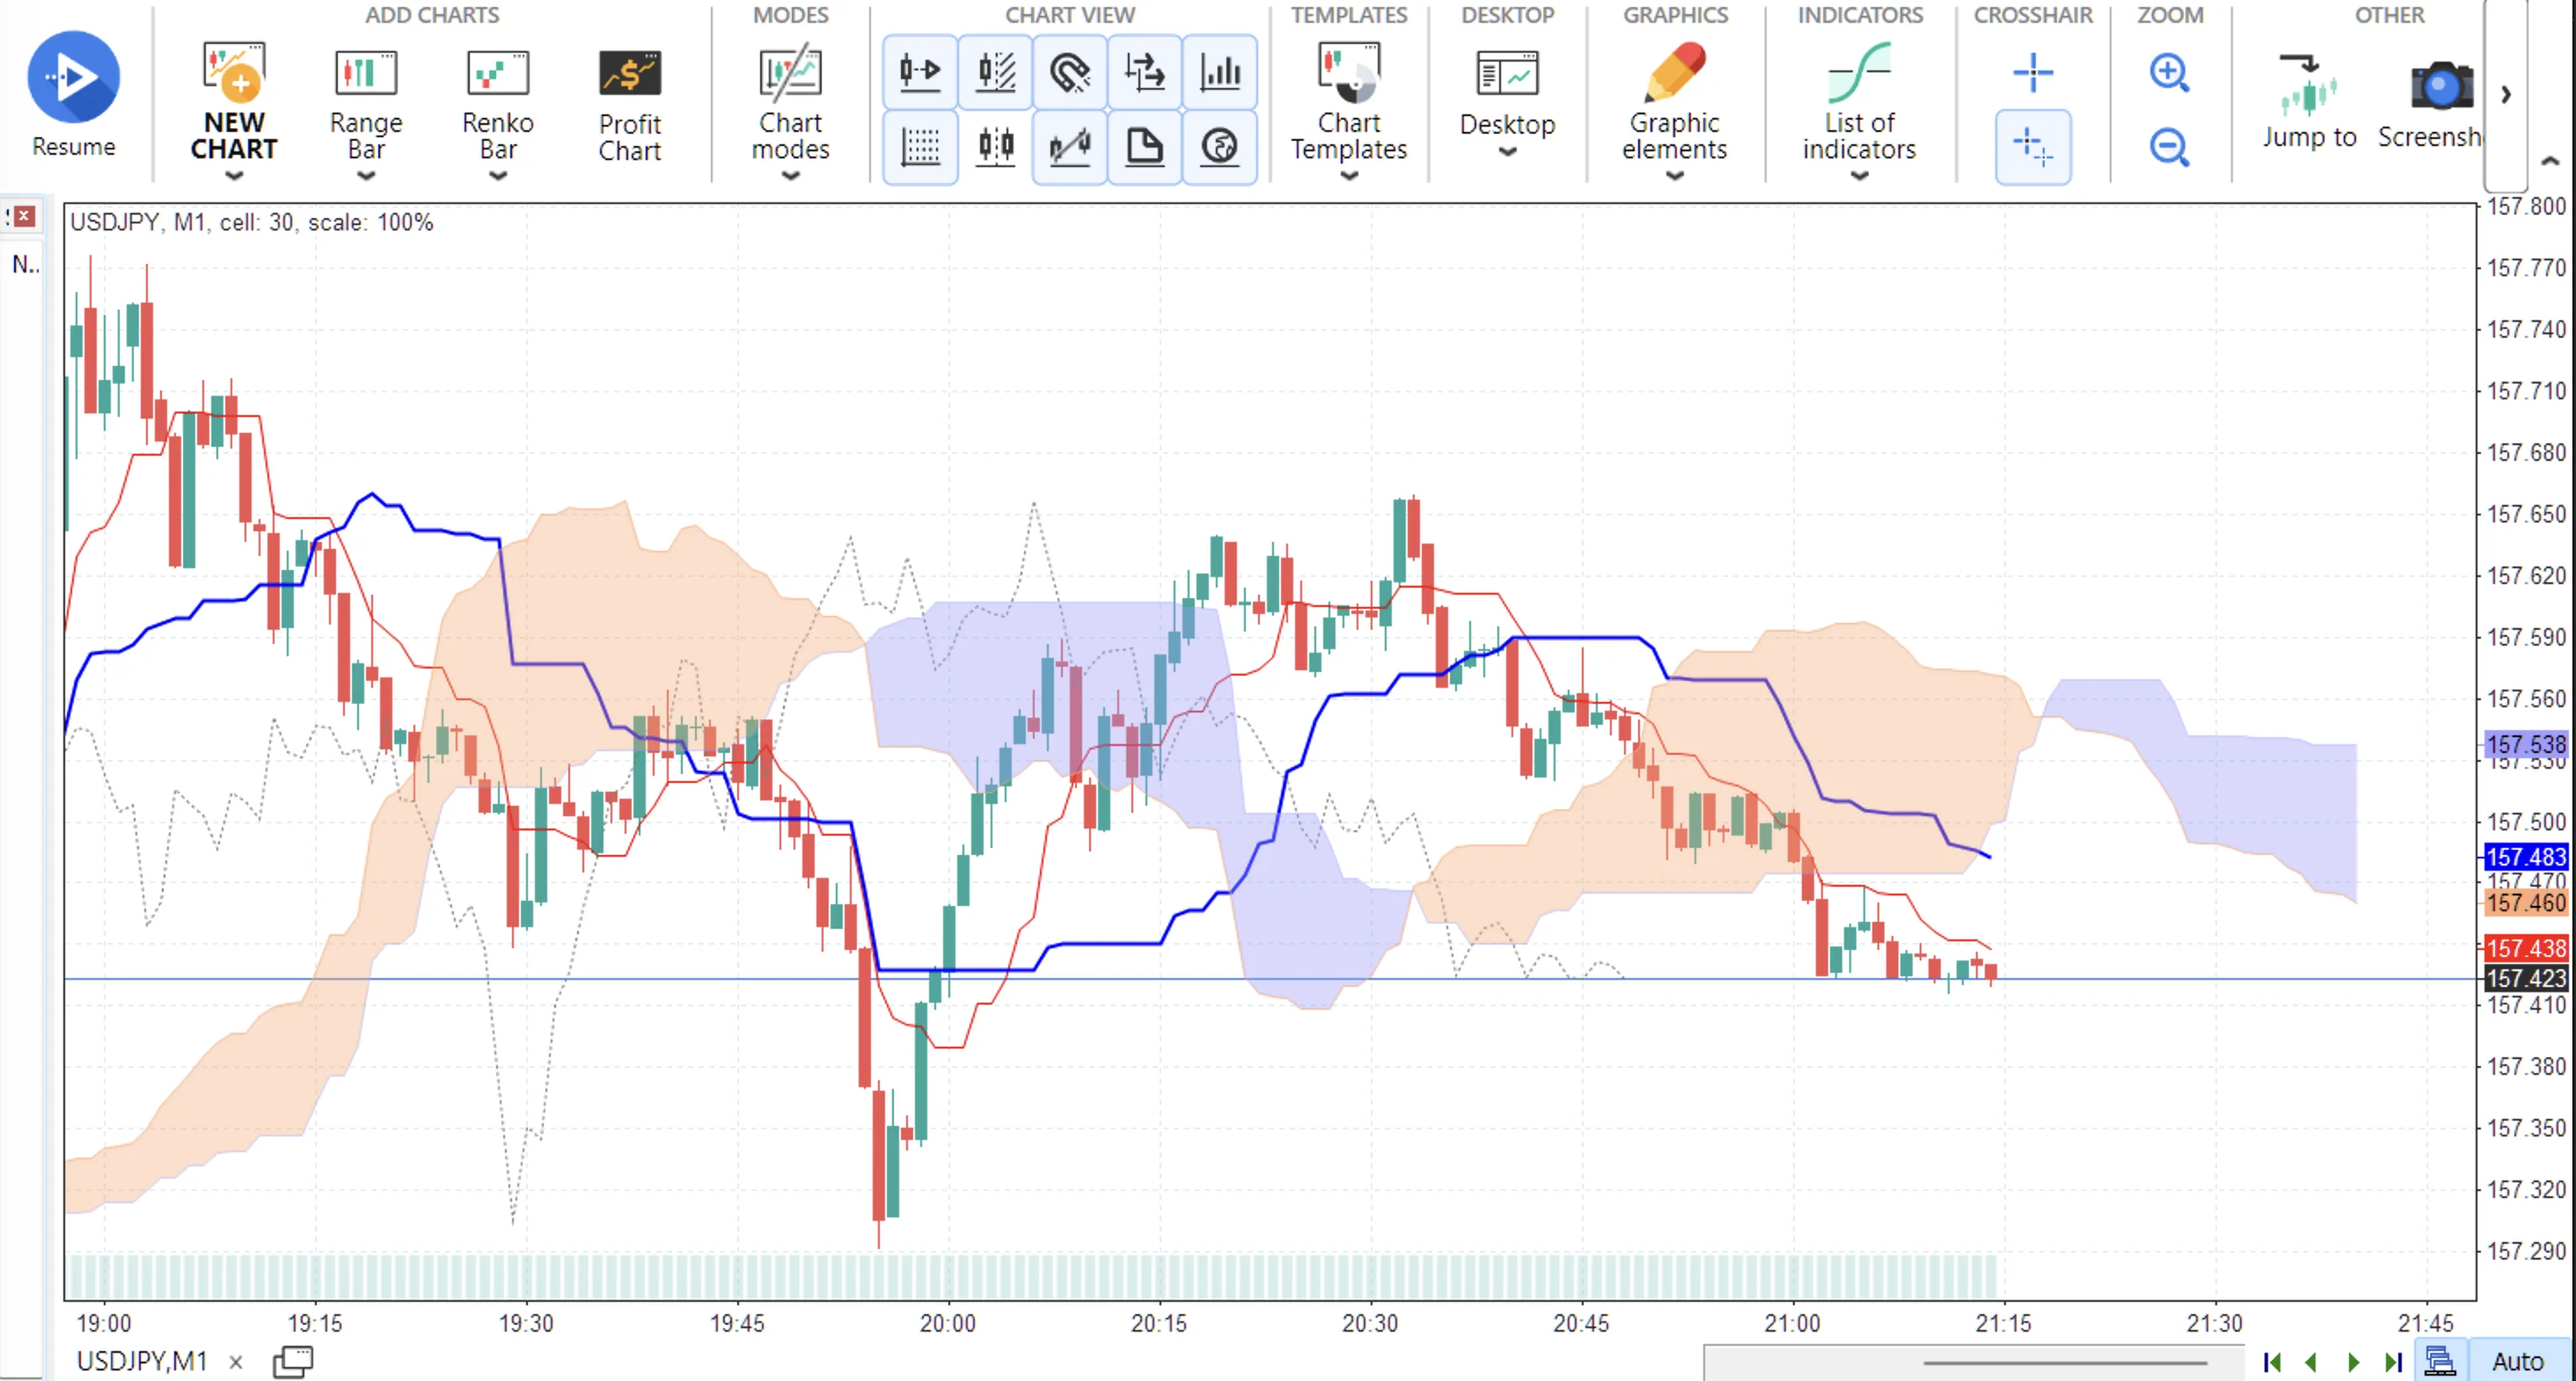Viewport: 2576px width, 1381px height.
Task: Select the Renko Bar chart icon
Action: (x=498, y=72)
